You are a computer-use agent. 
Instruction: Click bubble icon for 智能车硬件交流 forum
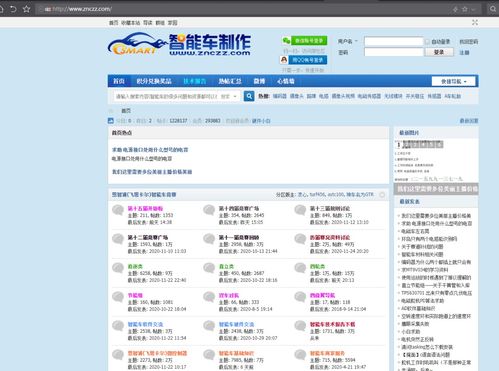pos(209,326)
